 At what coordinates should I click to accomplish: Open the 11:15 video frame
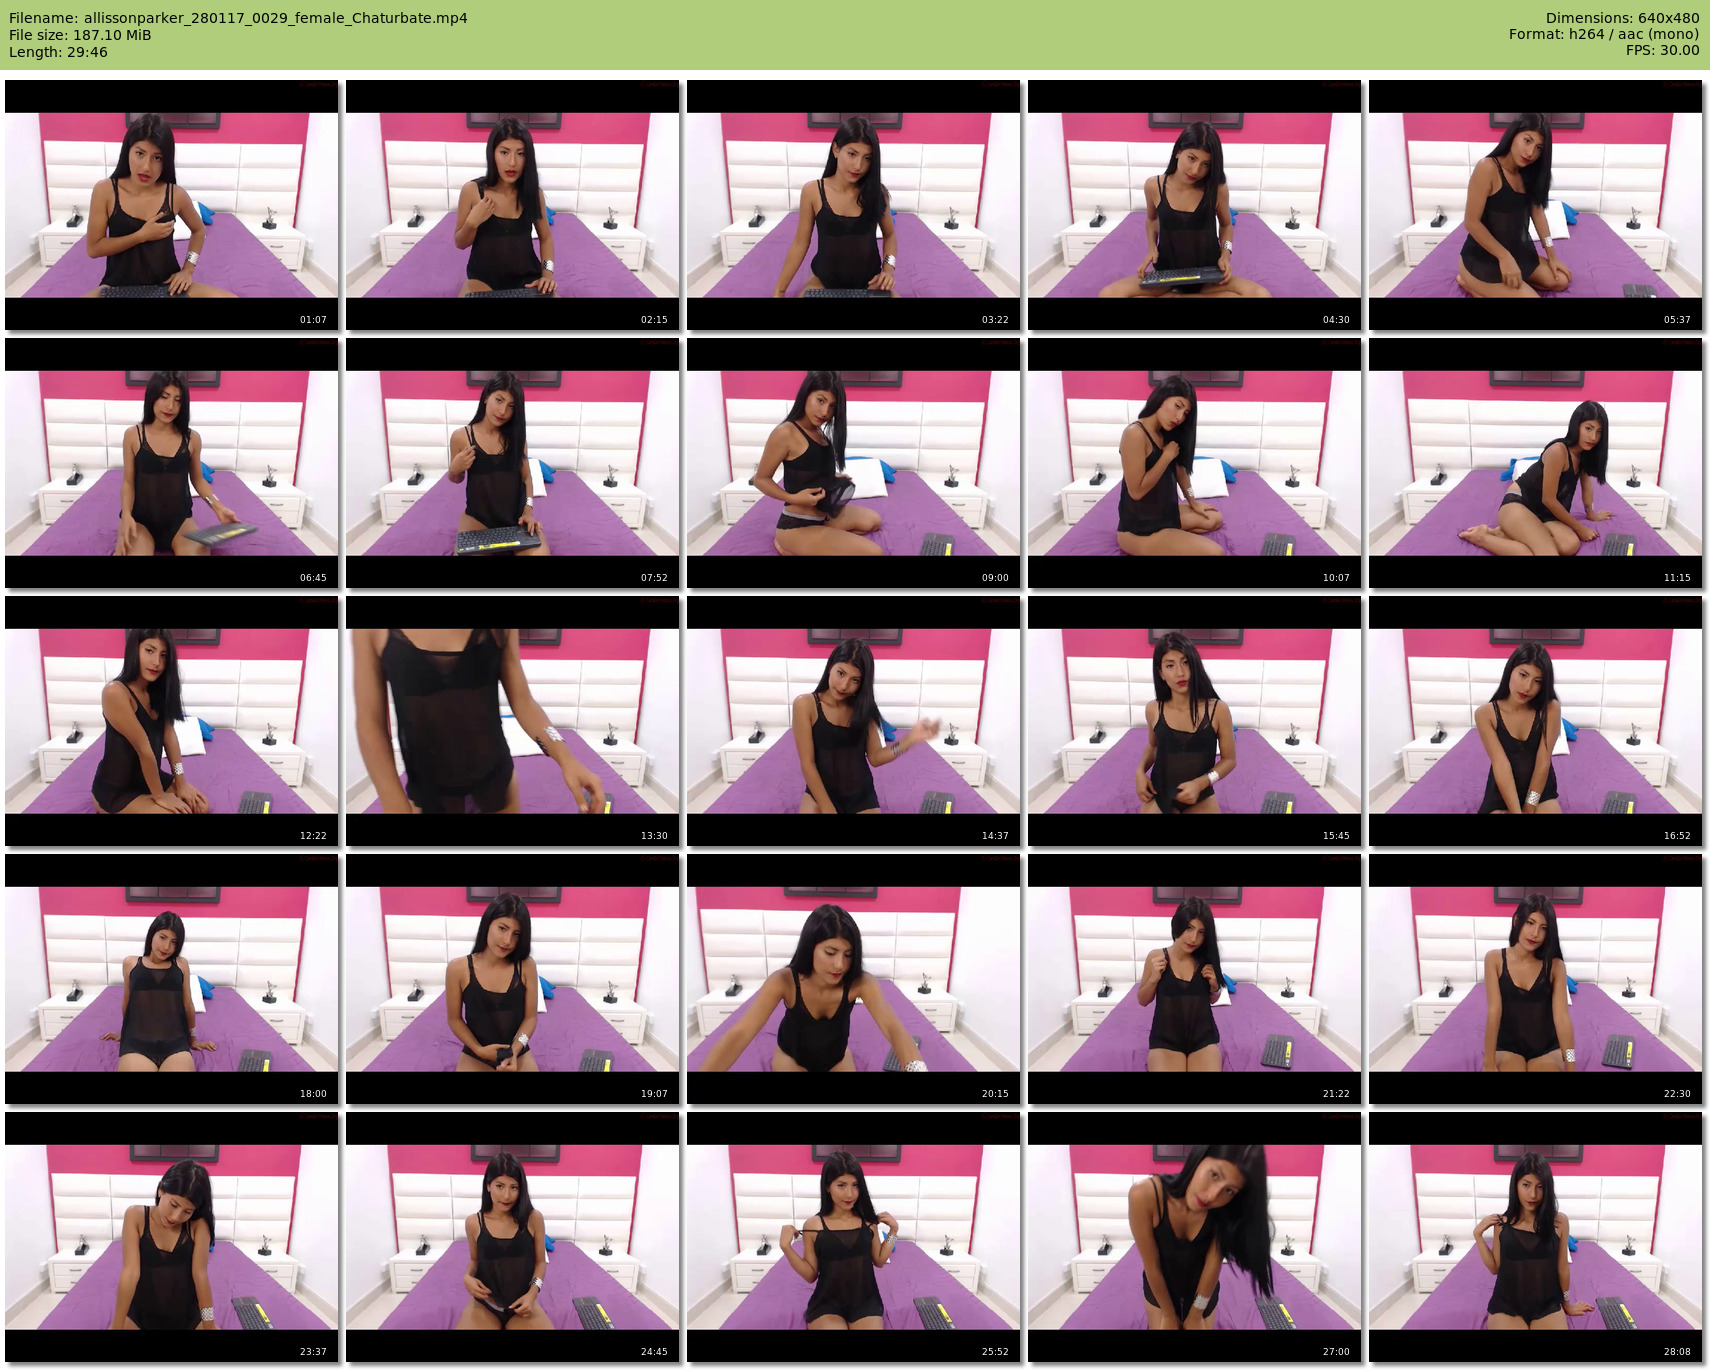pyautogui.click(x=1535, y=463)
